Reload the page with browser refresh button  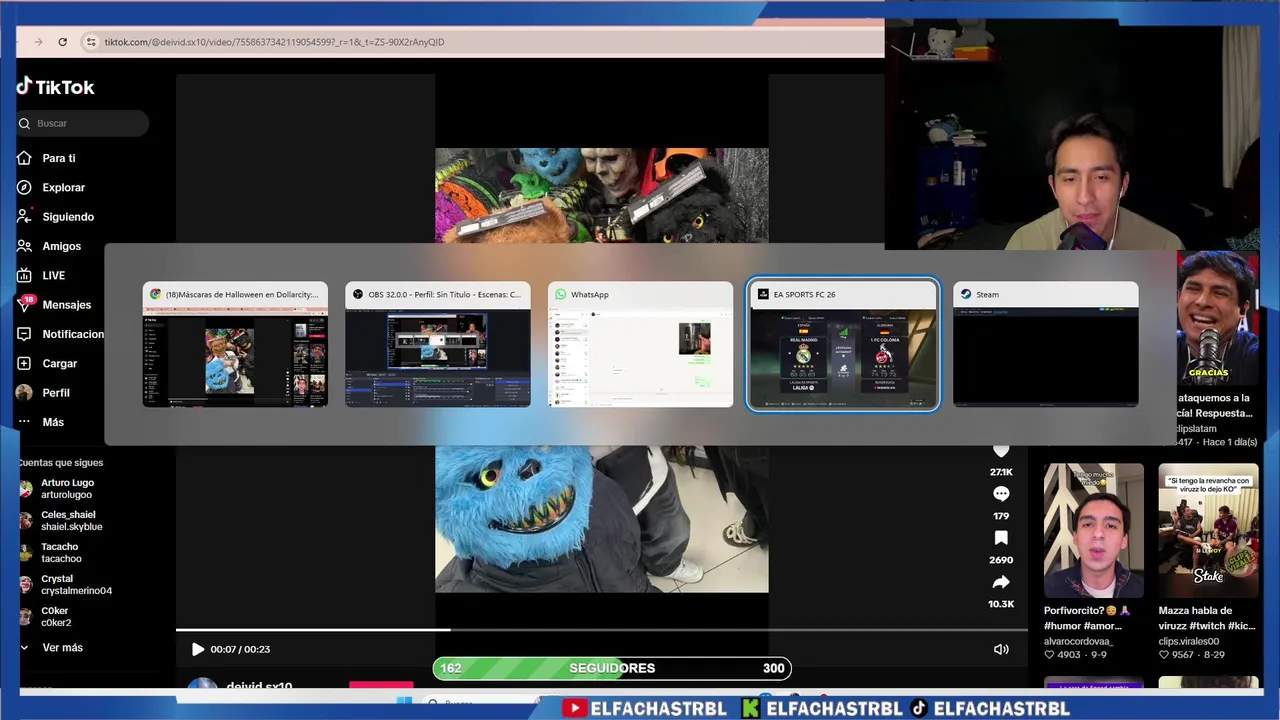pyautogui.click(x=62, y=42)
